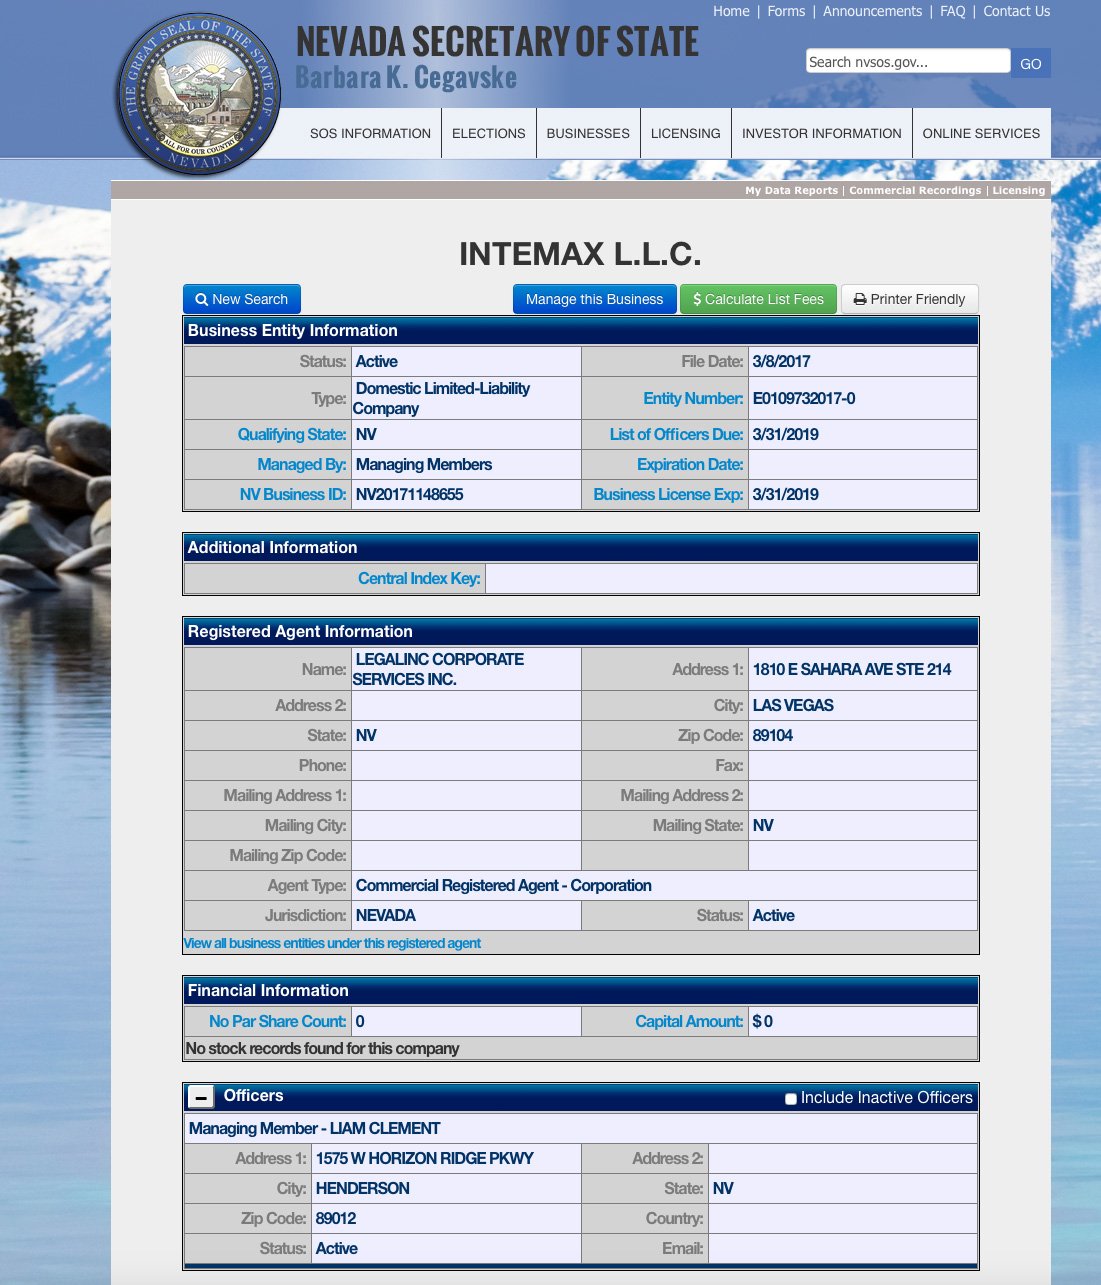Click the Nevada state seal logo
The image size is (1101, 1285).
tap(200, 93)
